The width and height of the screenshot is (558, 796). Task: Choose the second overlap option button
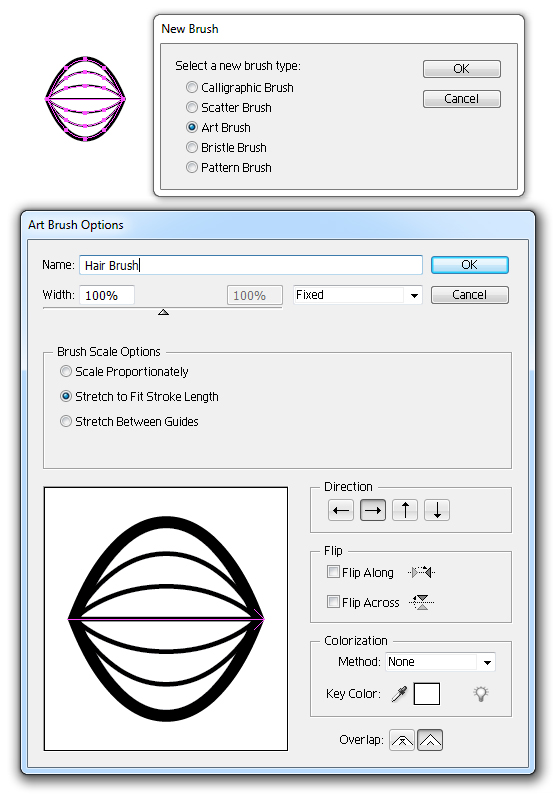(x=430, y=740)
